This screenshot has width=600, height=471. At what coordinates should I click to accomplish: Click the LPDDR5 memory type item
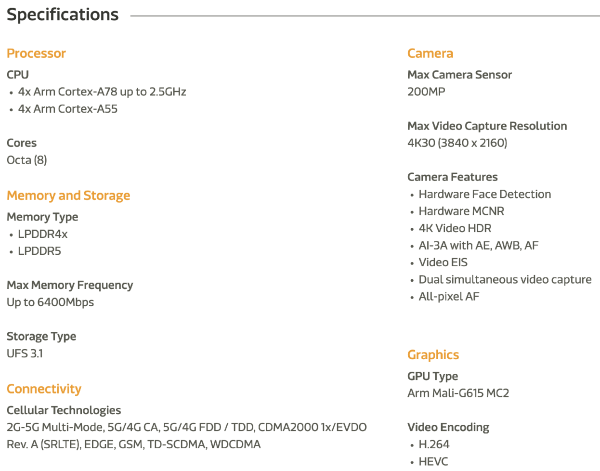pos(40,251)
